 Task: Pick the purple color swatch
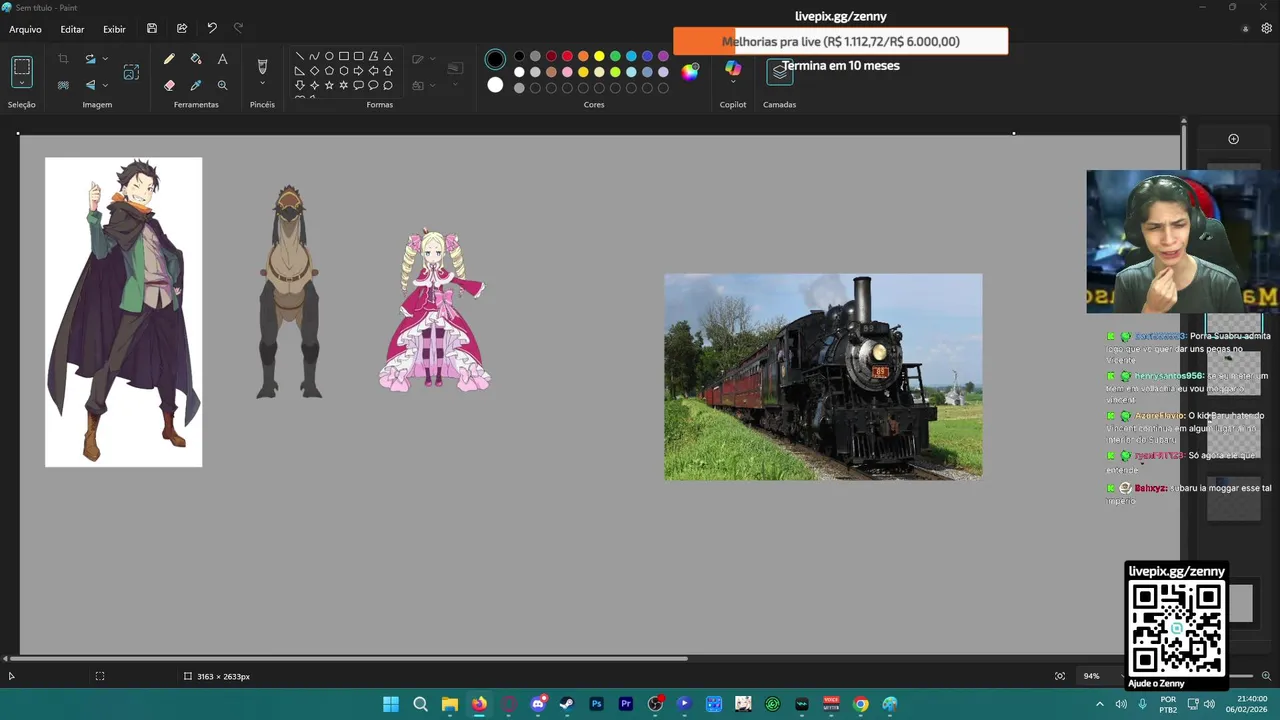[x=663, y=56]
